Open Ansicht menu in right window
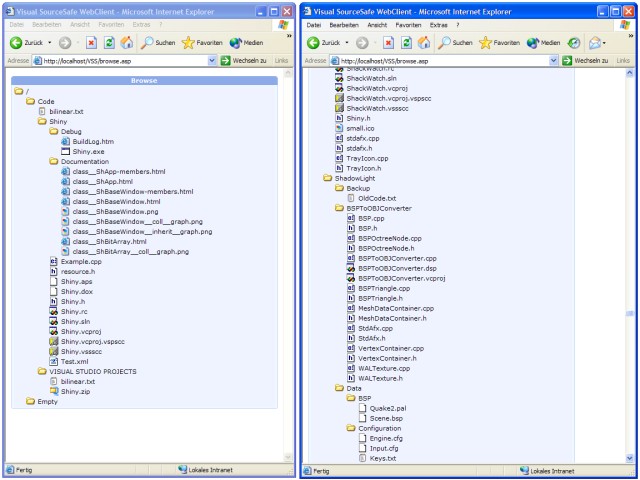Image resolution: width=640 pixels, height=480 pixels. point(377,25)
